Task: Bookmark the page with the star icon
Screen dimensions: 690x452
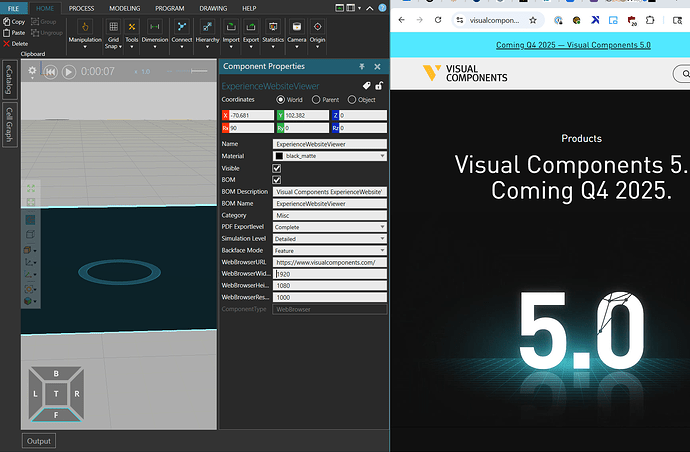Action: click(x=533, y=20)
